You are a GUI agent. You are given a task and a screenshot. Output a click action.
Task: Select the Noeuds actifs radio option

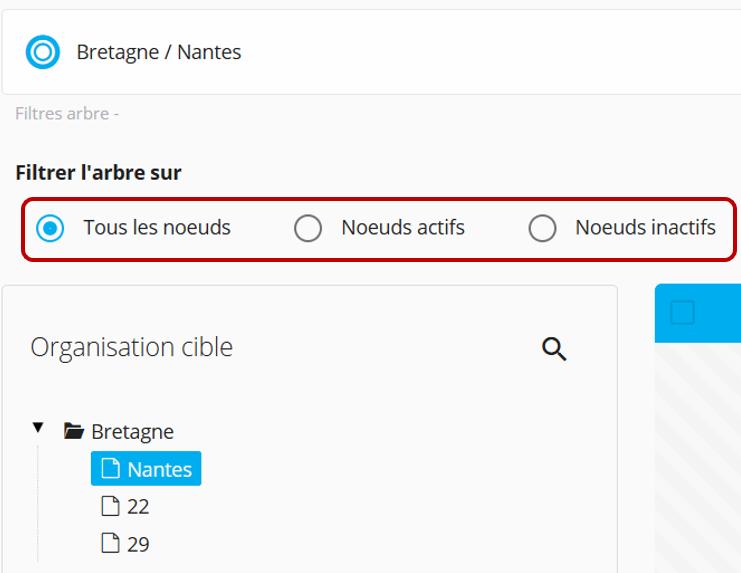pos(308,228)
